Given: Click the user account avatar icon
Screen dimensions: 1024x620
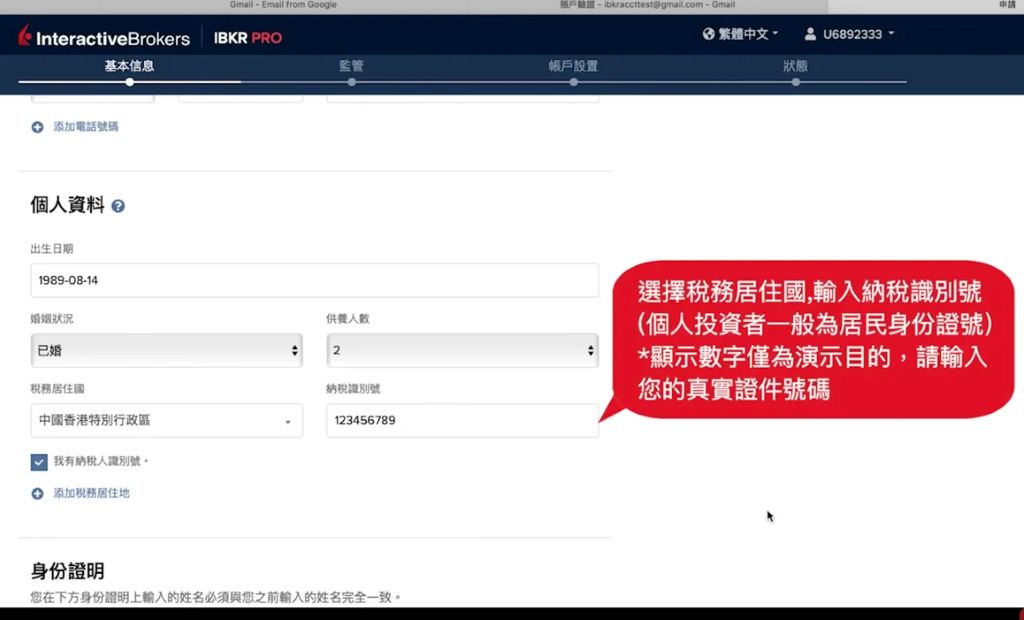Looking at the screenshot, I should [811, 34].
